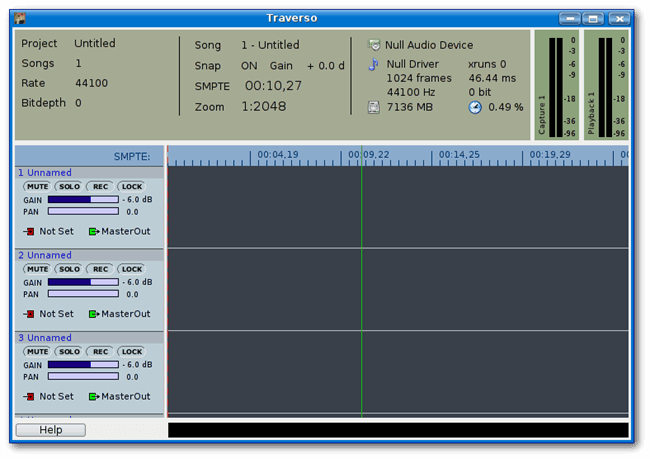
Task: Click the Null Audio Device soundcard icon
Action: pyautogui.click(x=374, y=45)
